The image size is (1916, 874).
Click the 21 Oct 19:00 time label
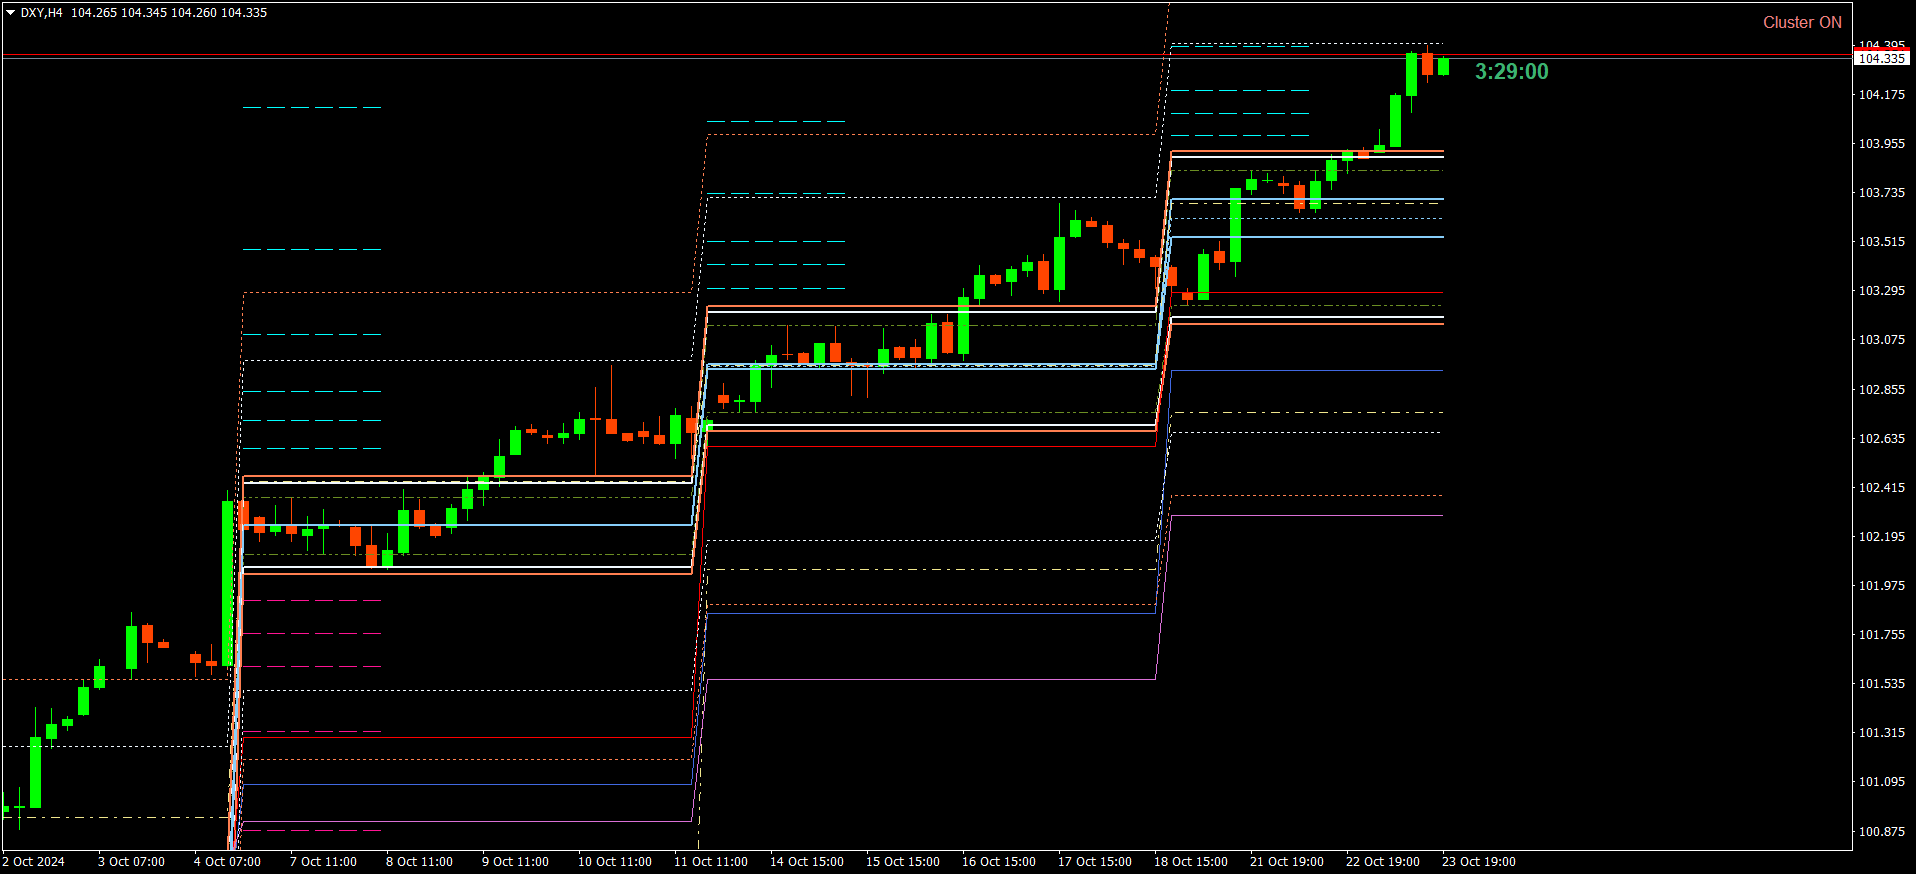(1287, 862)
